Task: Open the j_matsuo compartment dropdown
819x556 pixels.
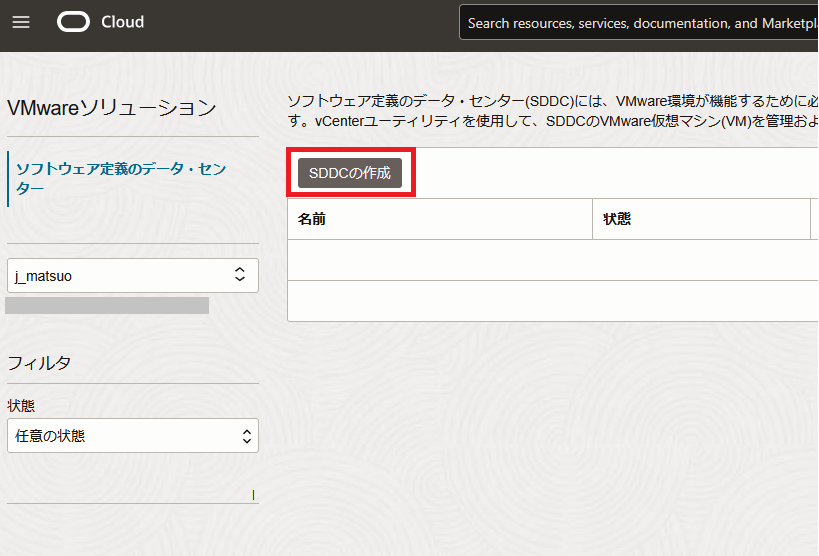Action: point(133,275)
